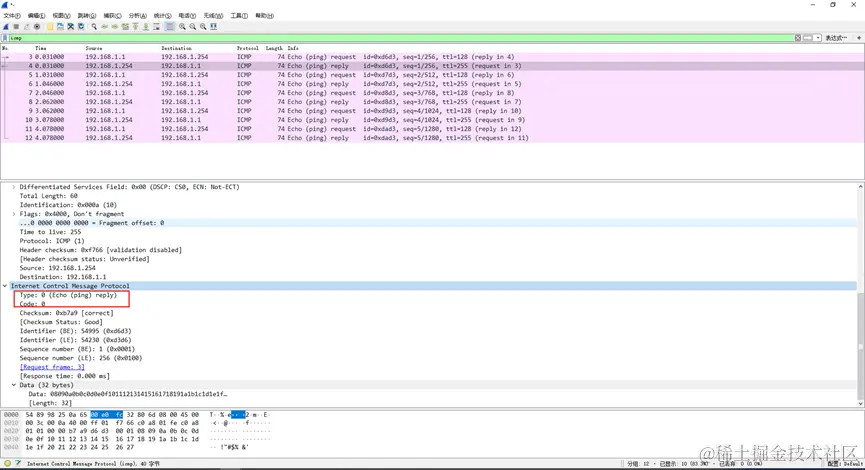Viewport: 865px width, 470px height.
Task: Open the 表达式 expression builder
Action: 836,38
